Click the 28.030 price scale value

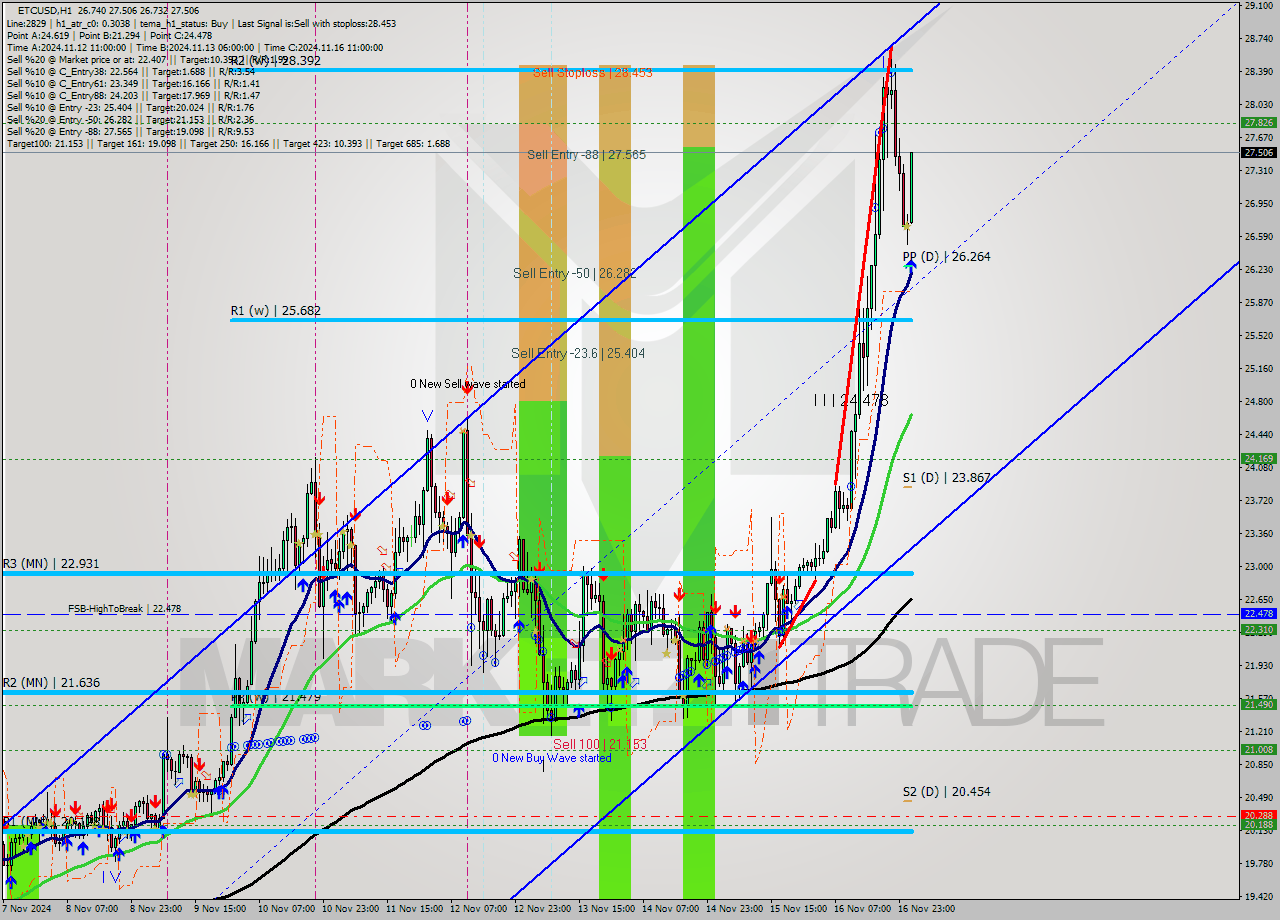(1258, 104)
